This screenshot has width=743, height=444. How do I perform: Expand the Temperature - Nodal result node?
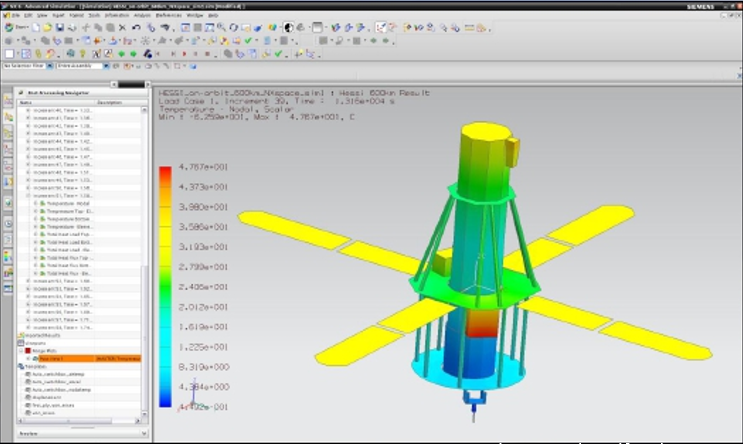36,203
